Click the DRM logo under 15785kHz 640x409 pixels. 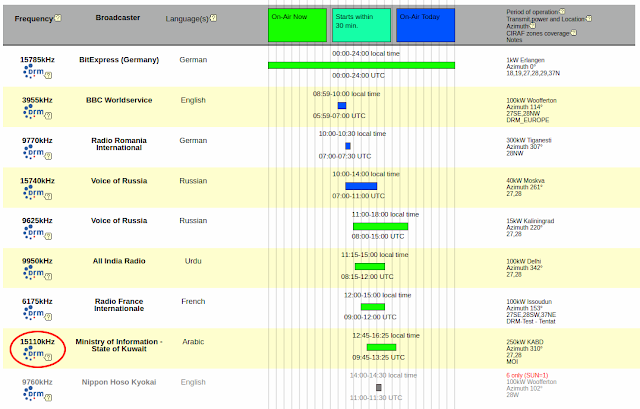click(x=33, y=71)
